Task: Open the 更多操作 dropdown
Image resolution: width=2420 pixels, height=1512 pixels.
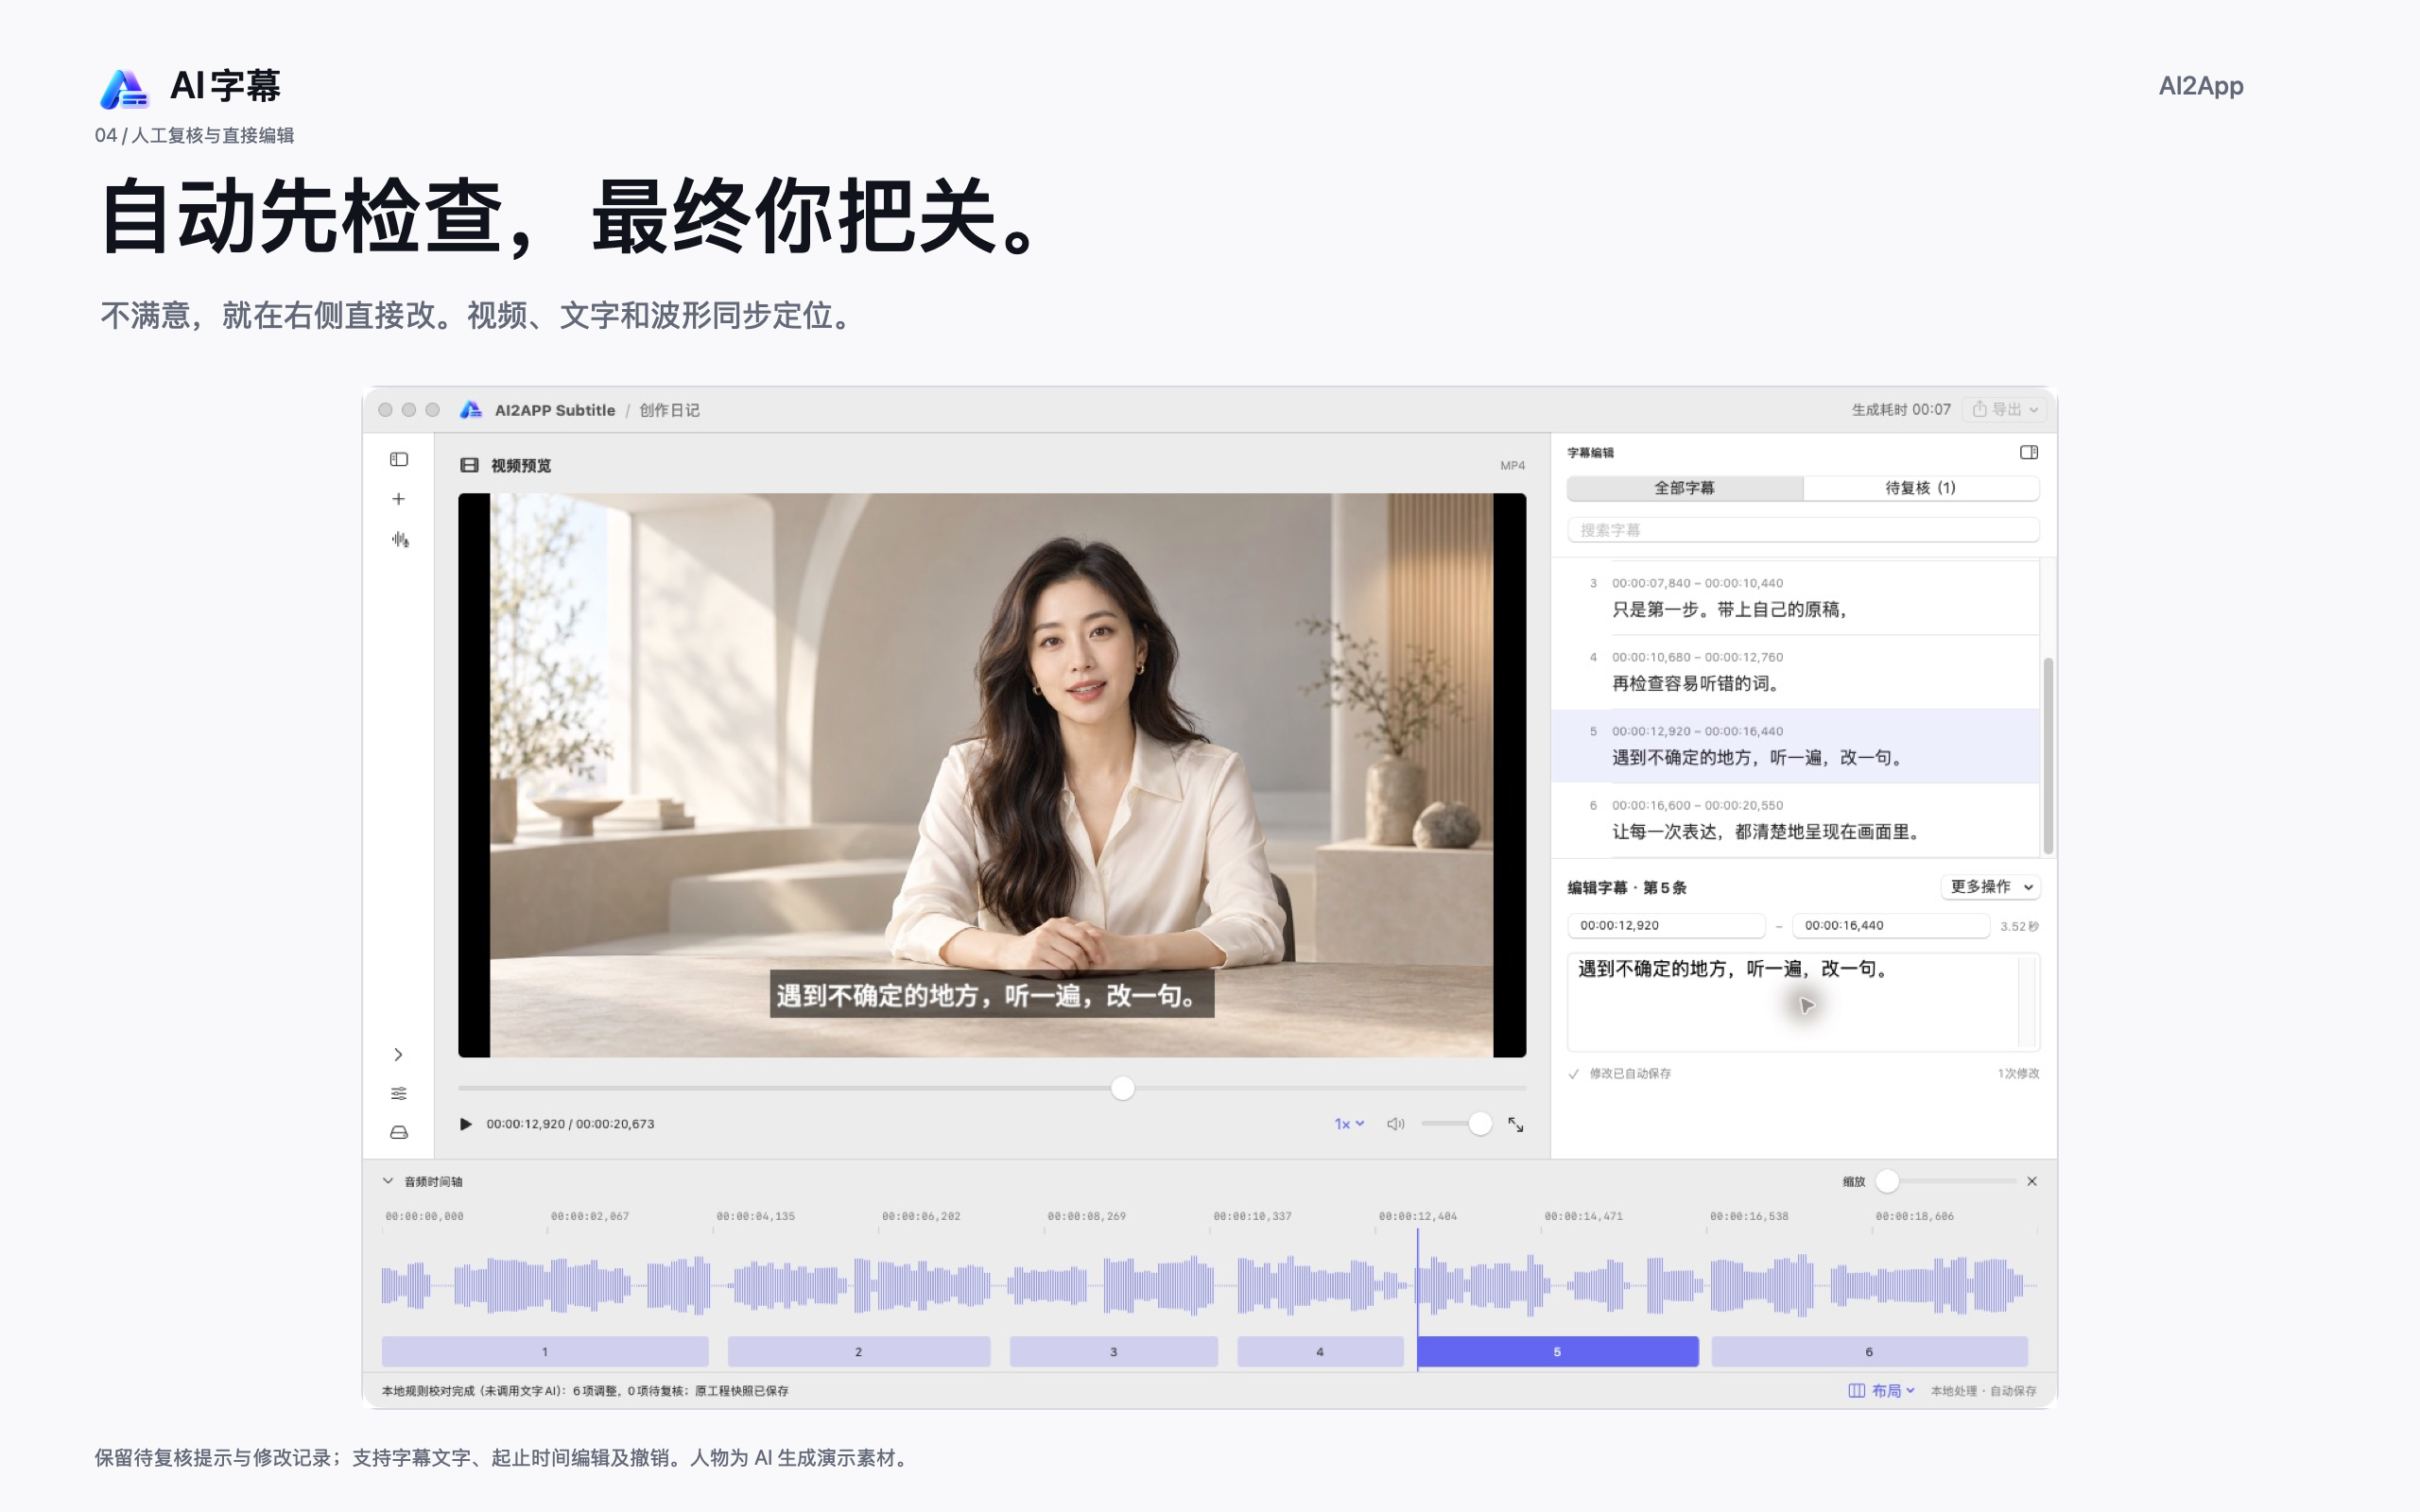Action: (x=1991, y=887)
